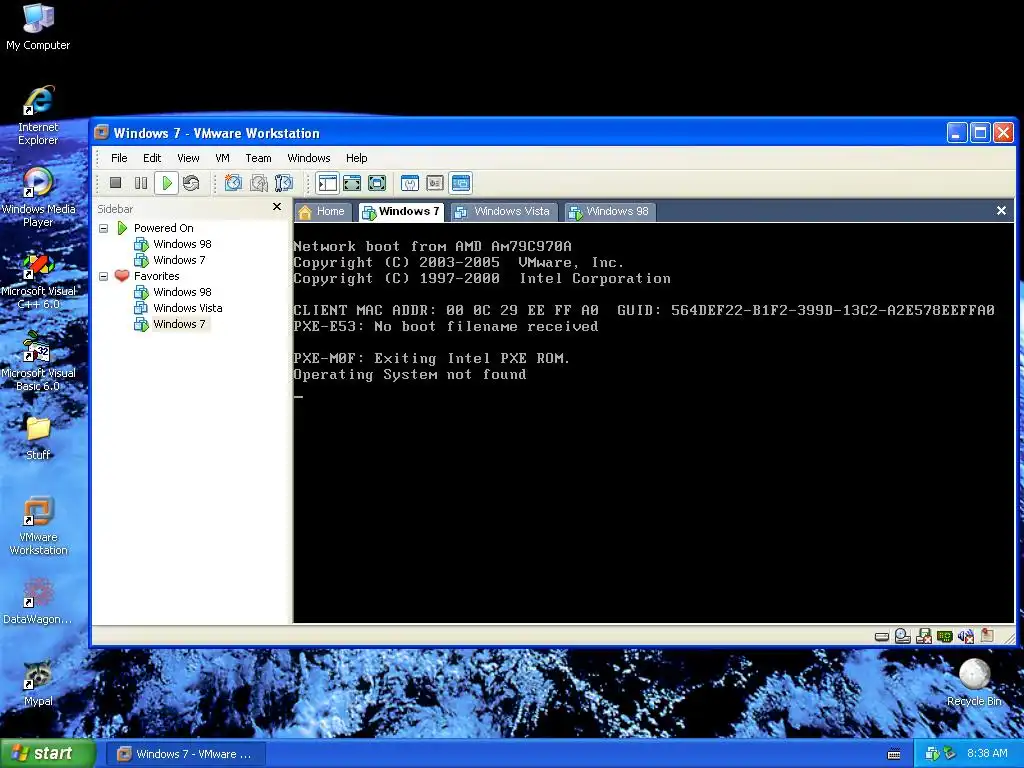Click the disconnected floppy status bar icon
Image resolution: width=1024 pixels, height=768 pixels.
pyautogui.click(x=923, y=636)
